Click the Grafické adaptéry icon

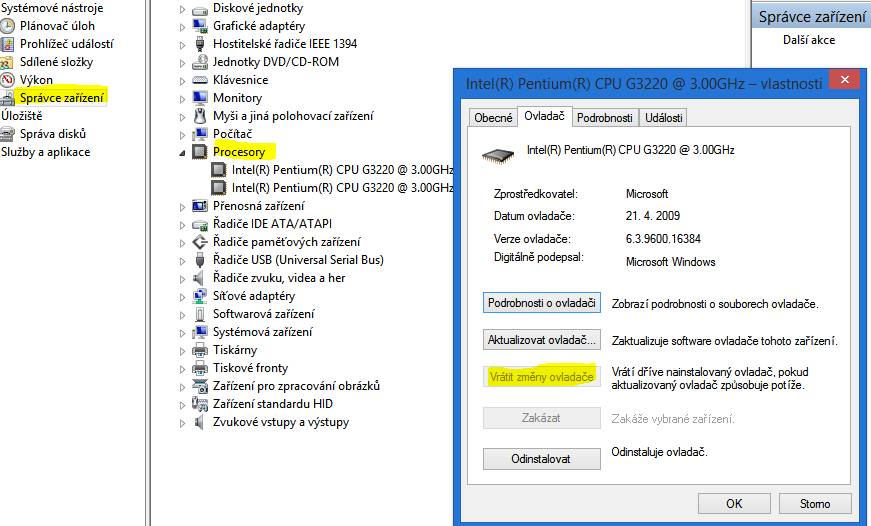tap(200, 26)
